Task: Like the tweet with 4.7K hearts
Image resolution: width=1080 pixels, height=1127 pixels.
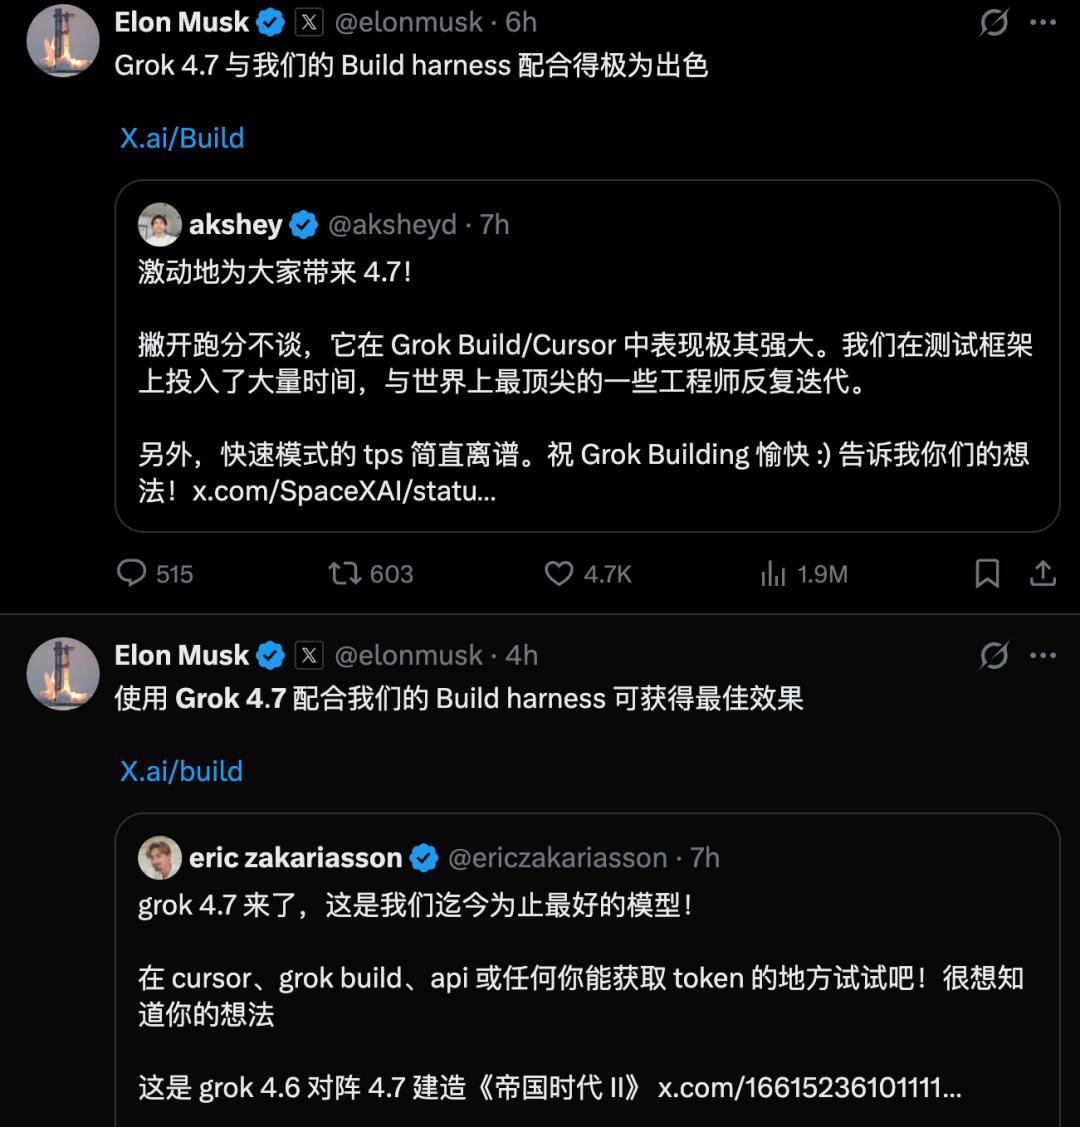Action: click(x=559, y=574)
